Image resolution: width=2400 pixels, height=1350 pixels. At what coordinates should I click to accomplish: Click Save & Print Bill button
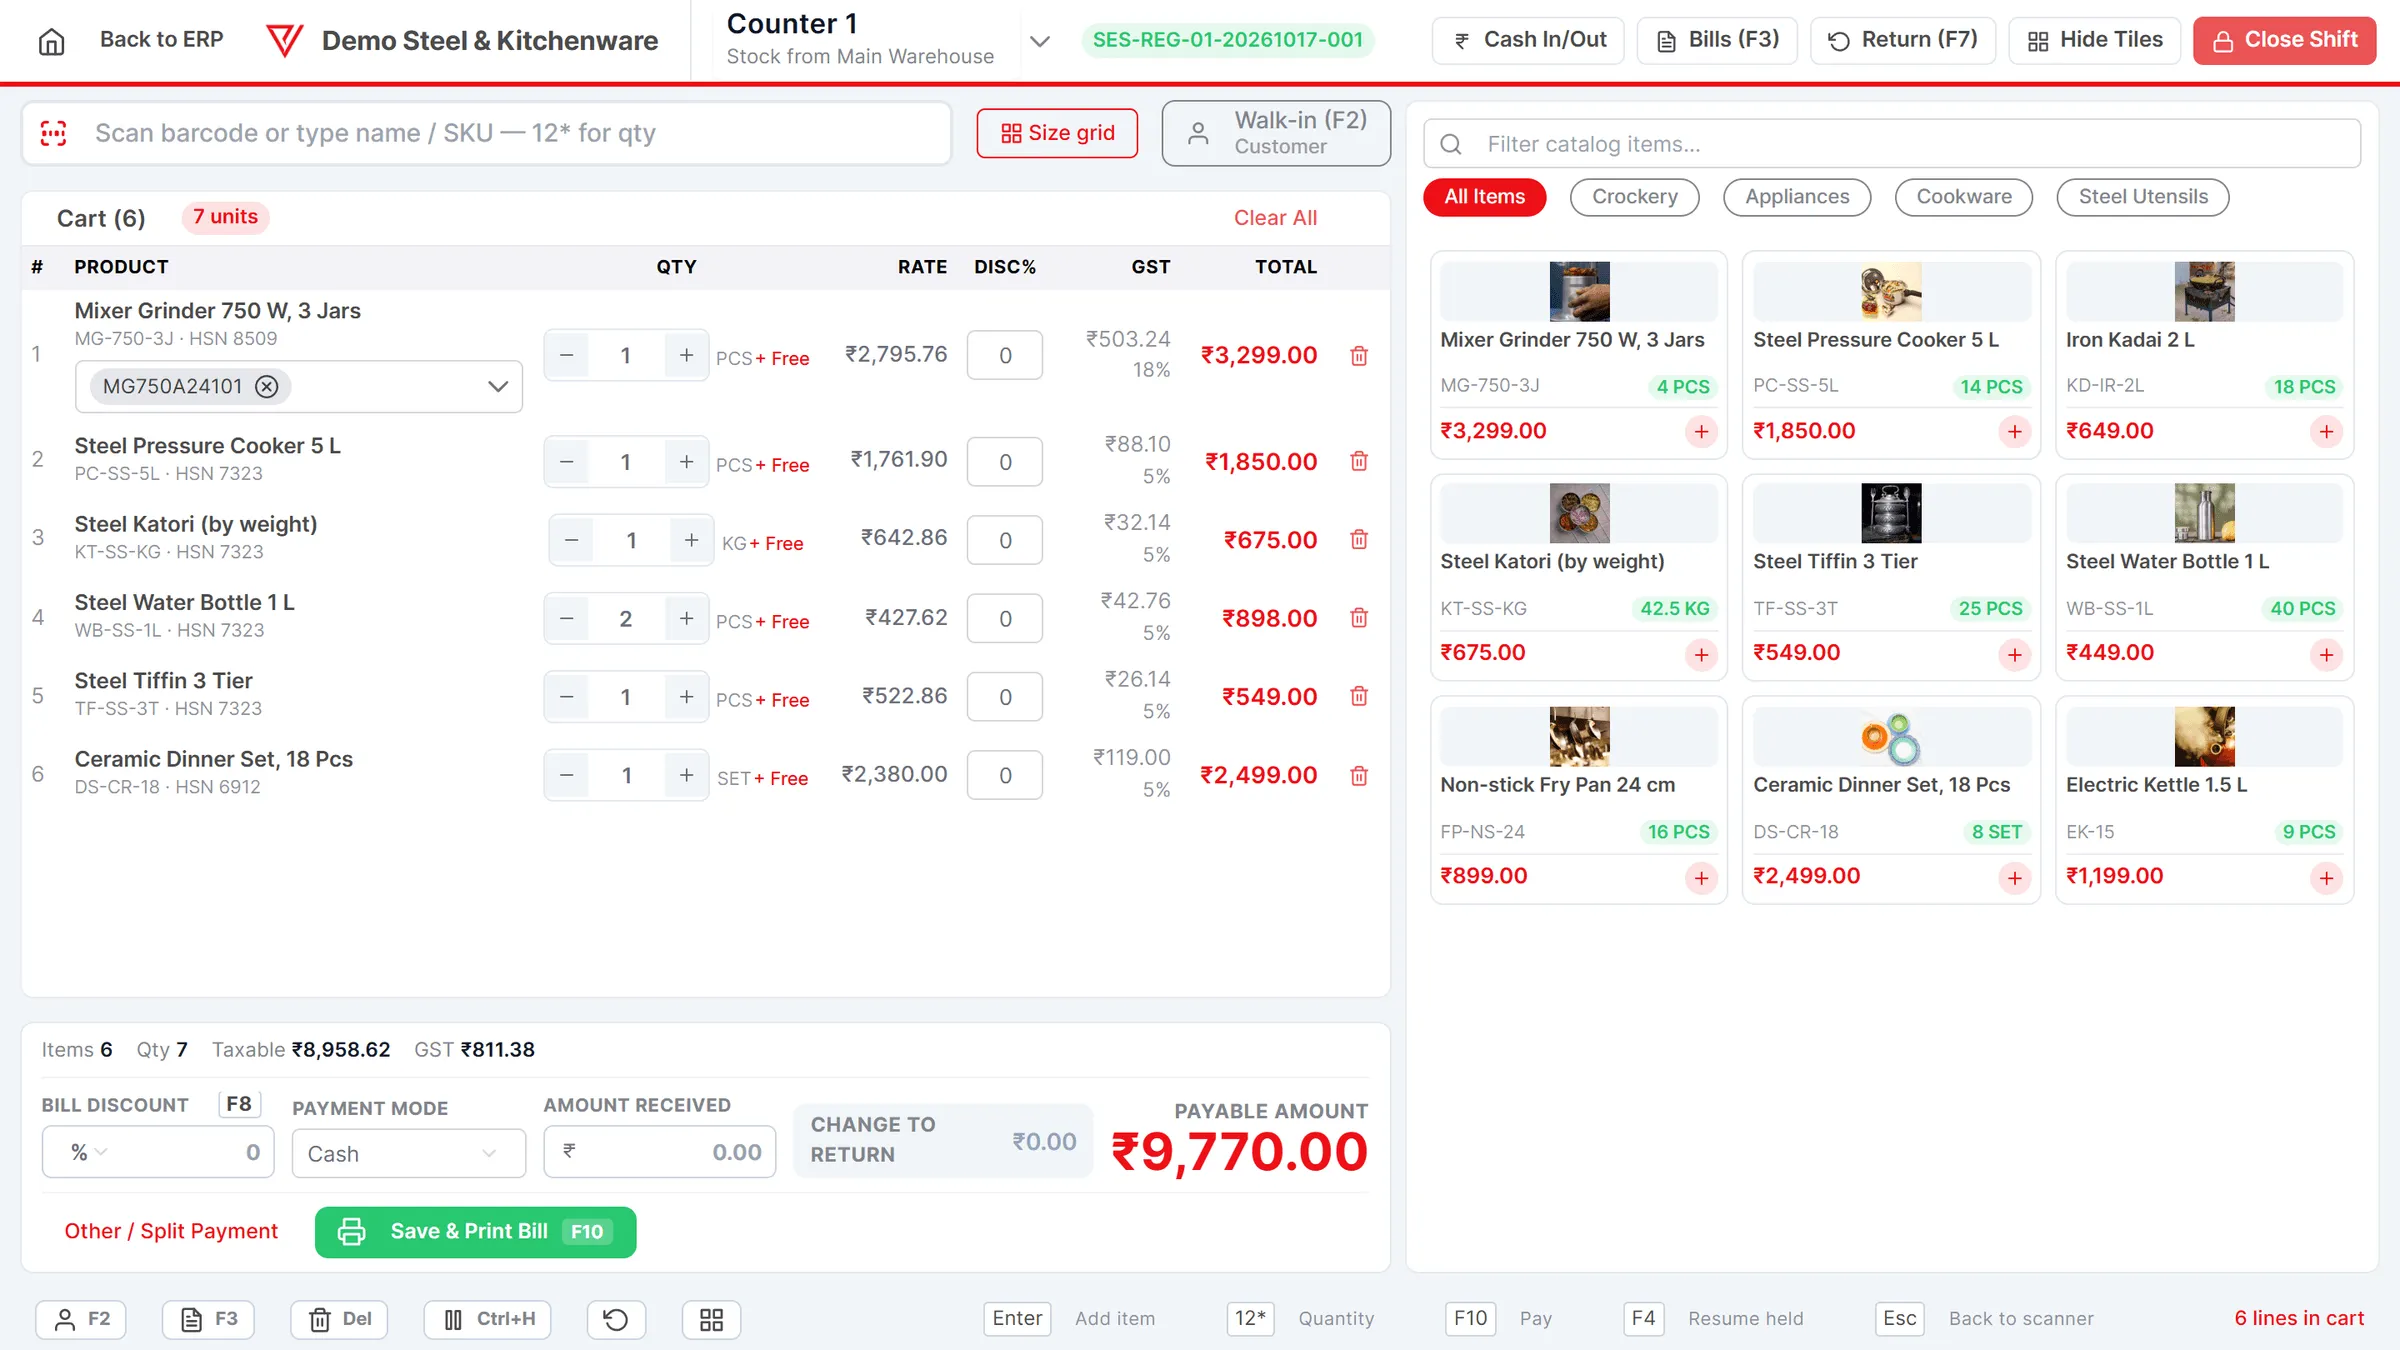click(475, 1232)
